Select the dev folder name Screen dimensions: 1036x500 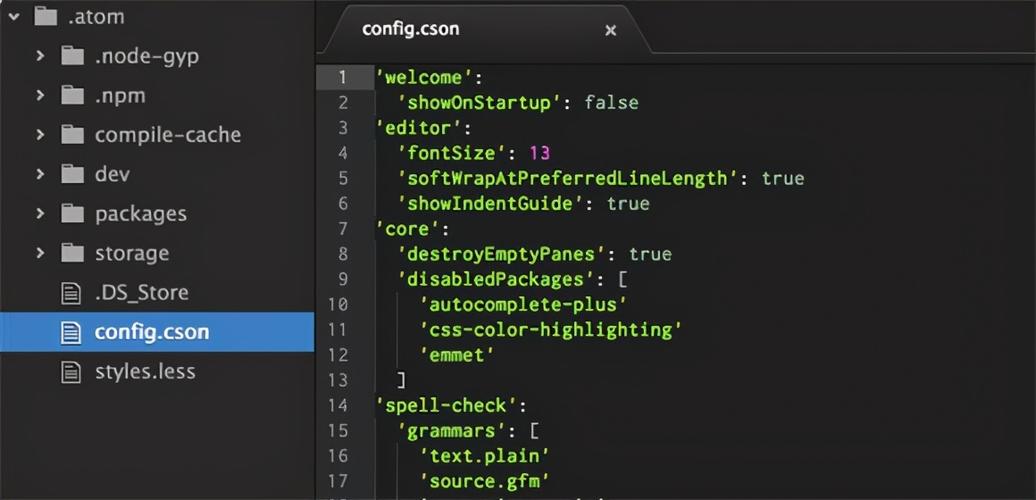tap(112, 174)
